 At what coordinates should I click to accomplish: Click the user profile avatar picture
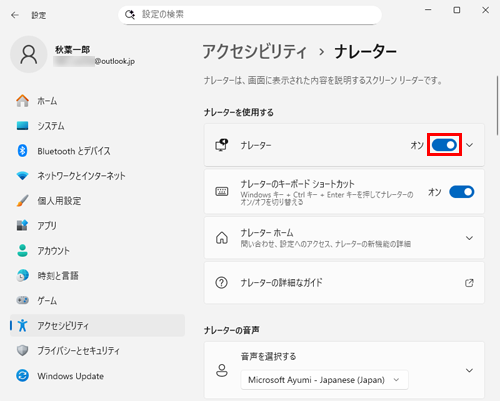pos(29,55)
